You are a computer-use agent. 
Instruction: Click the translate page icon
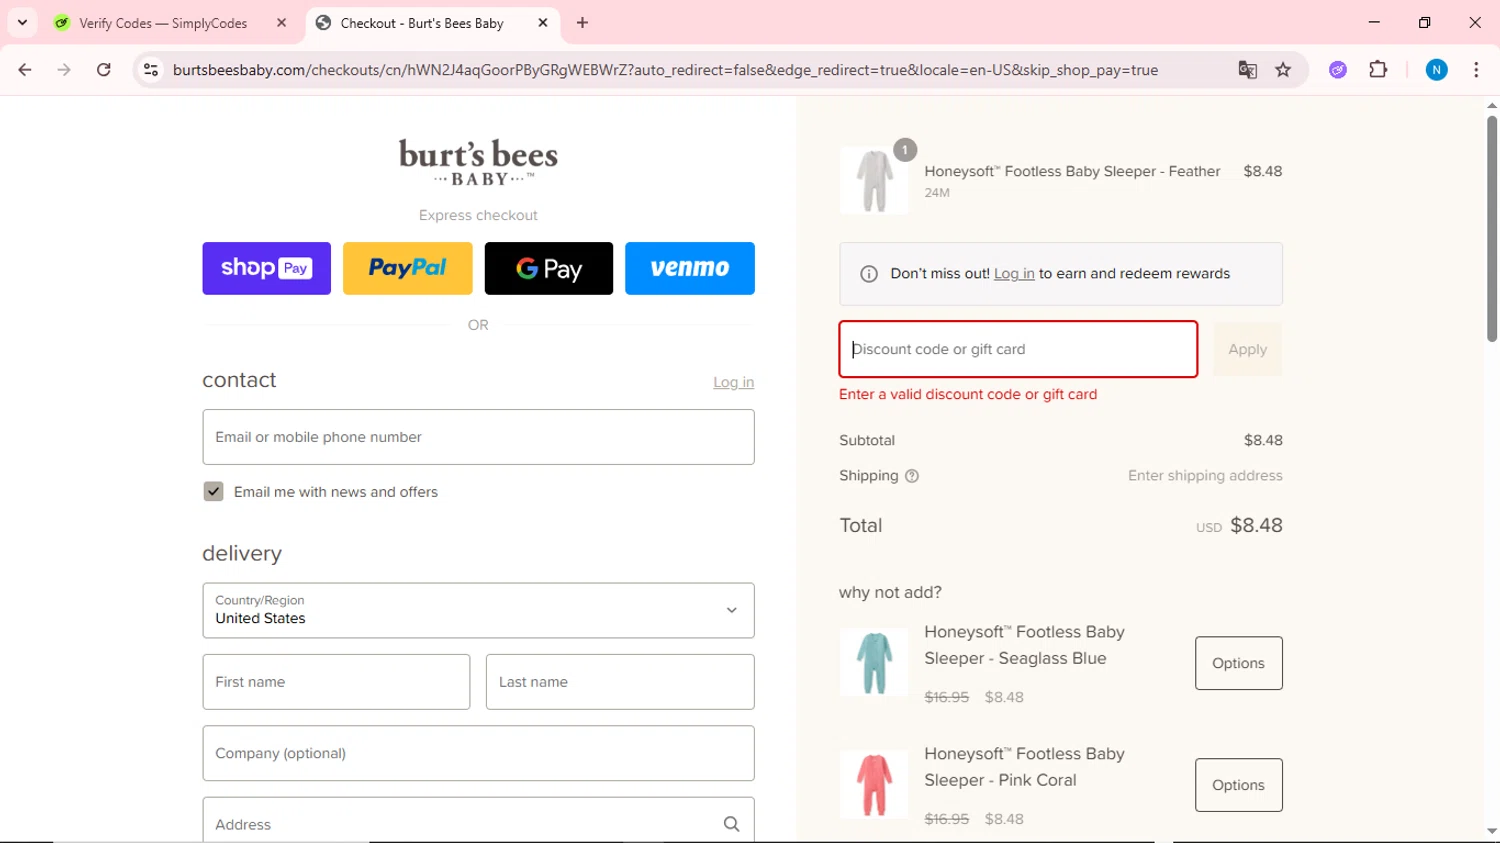(x=1247, y=70)
